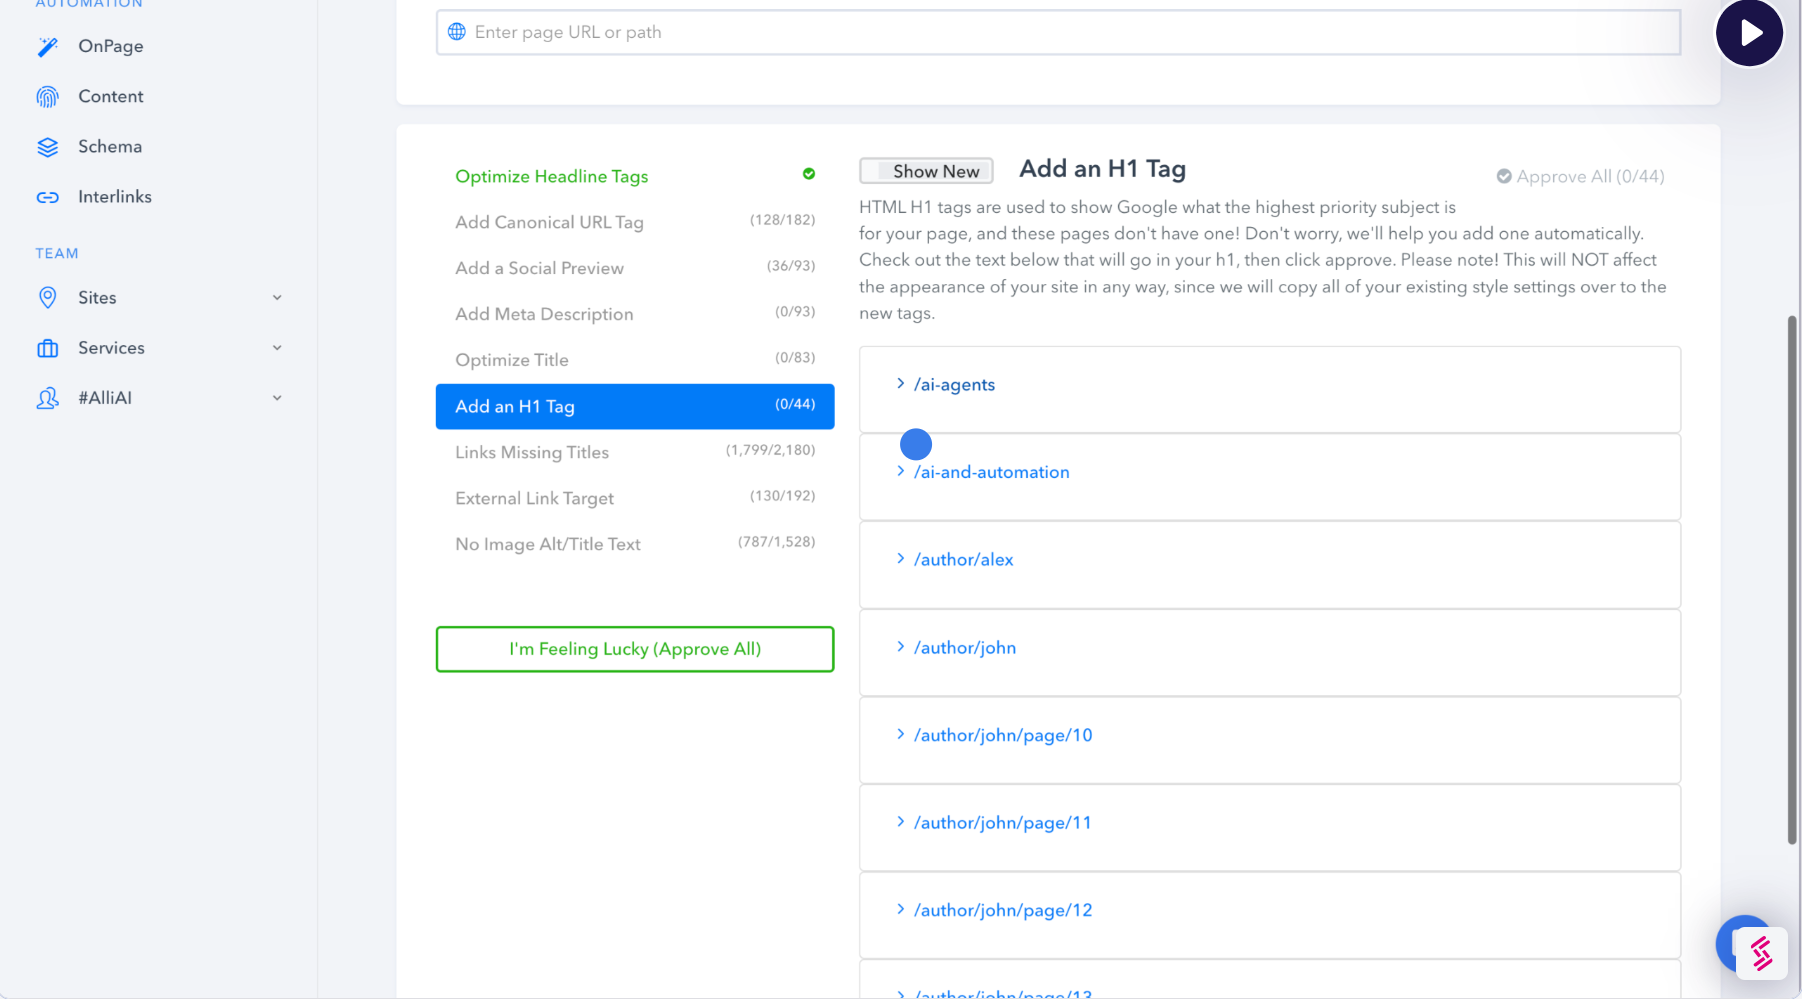The width and height of the screenshot is (1802, 999).
Task: Click the page URL input field
Action: [x=1058, y=32]
